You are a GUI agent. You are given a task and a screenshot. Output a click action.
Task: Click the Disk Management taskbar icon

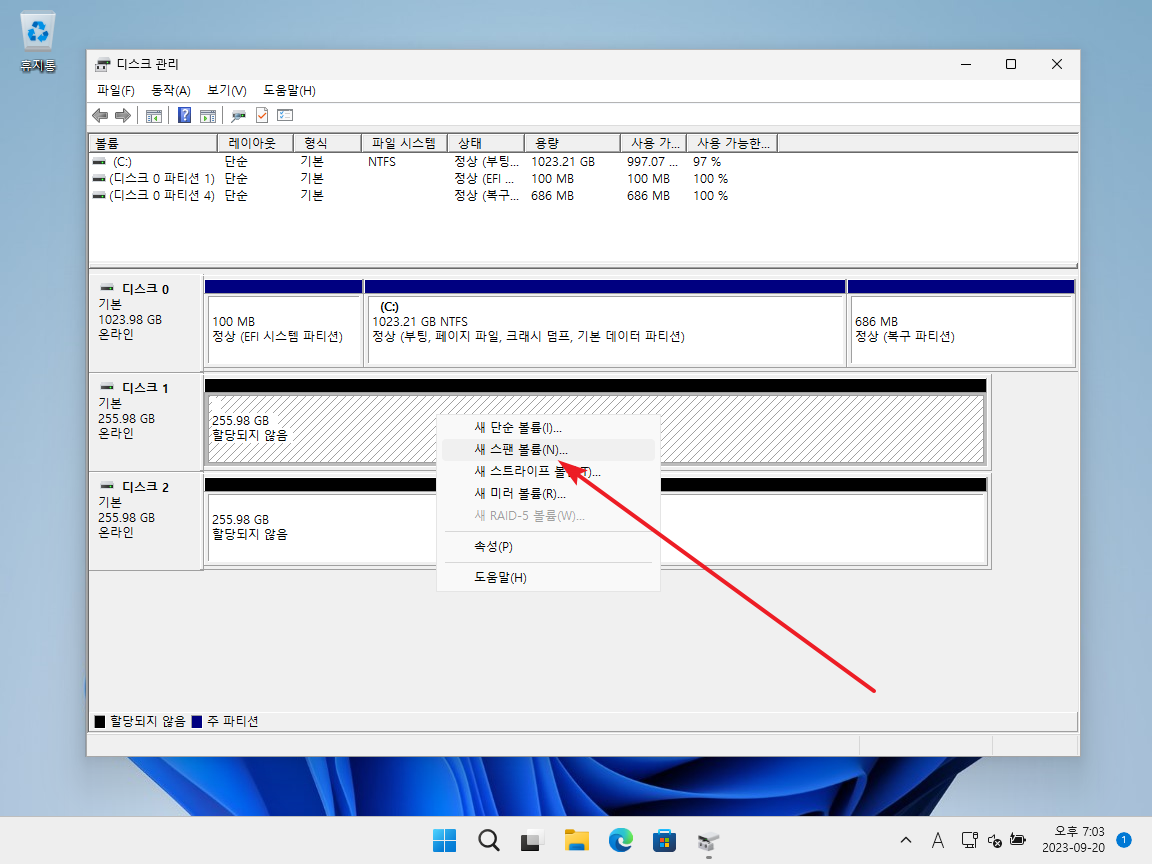click(708, 840)
